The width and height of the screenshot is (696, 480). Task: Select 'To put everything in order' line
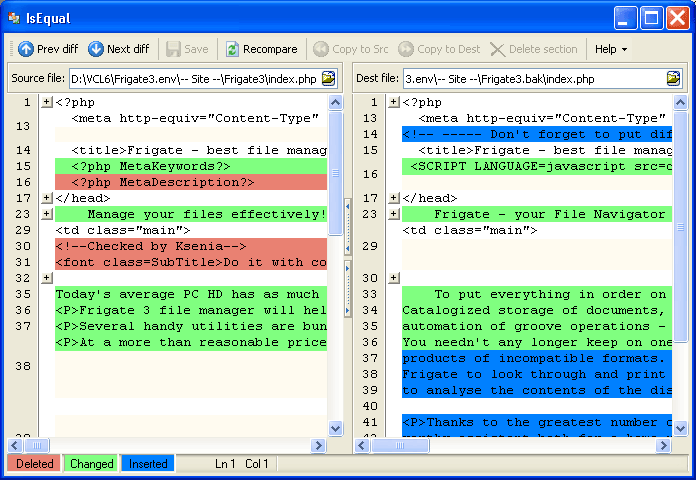pyautogui.click(x=537, y=294)
